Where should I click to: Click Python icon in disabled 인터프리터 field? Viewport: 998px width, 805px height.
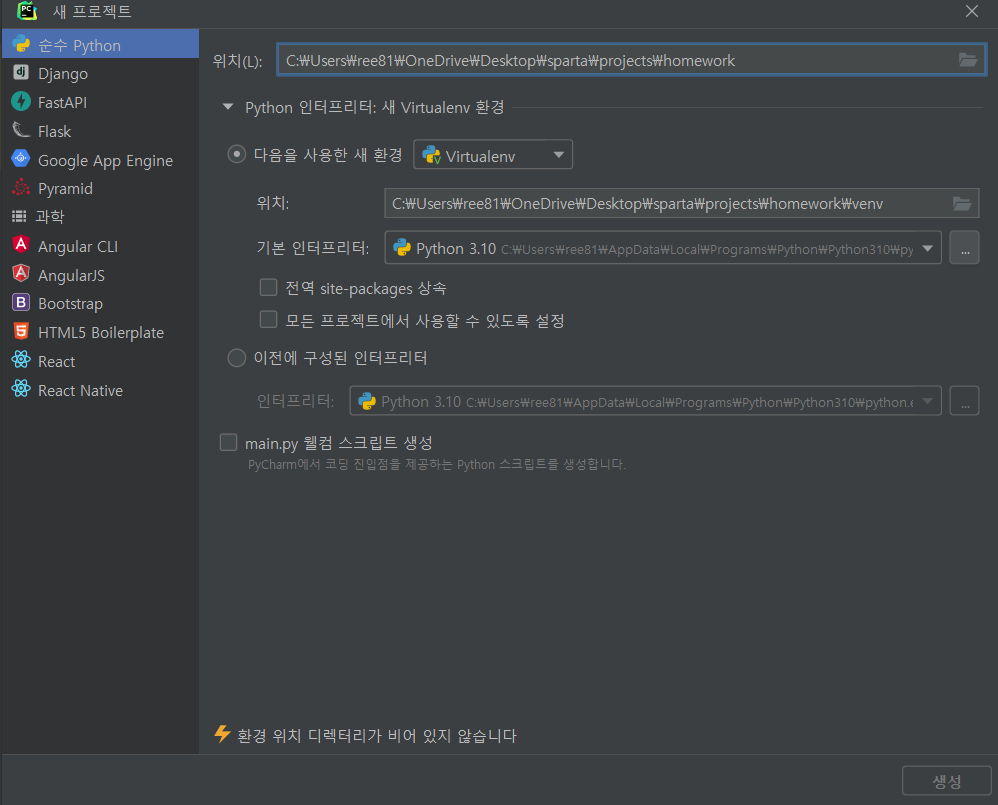point(367,401)
